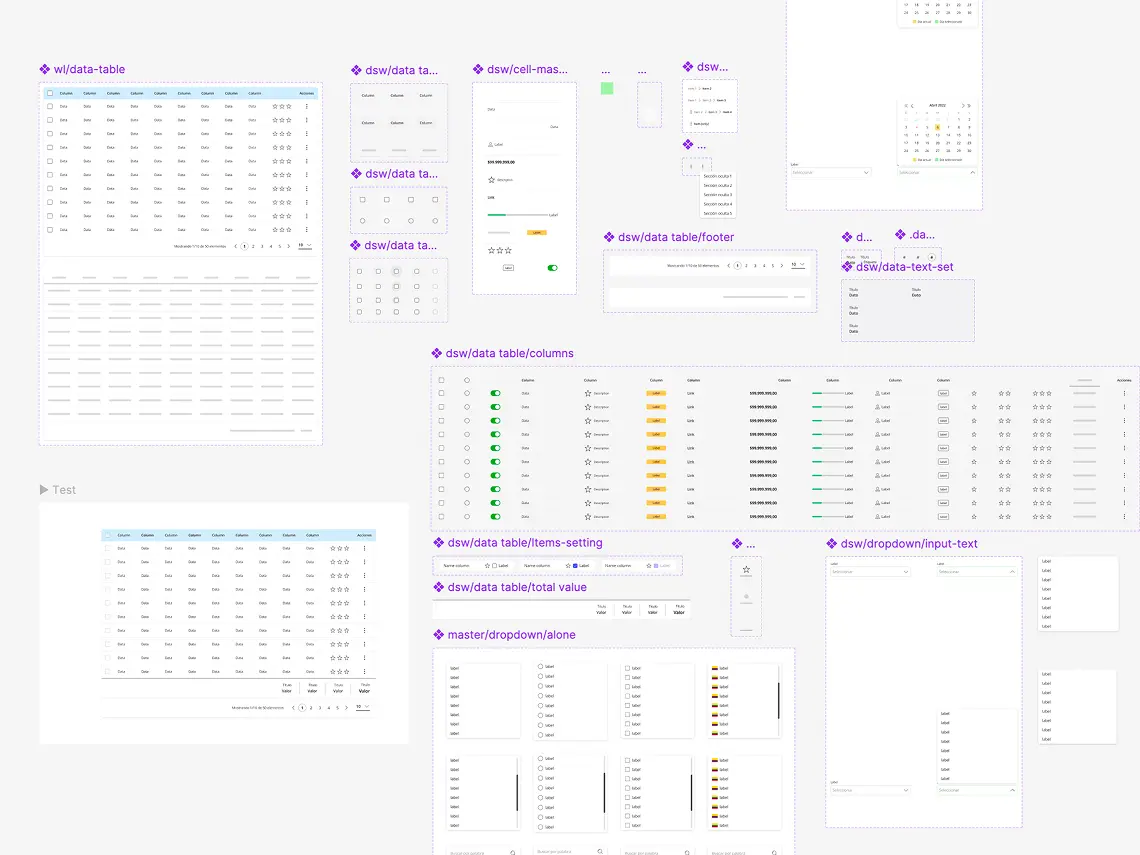Click the small green color swatch near cell-master
This screenshot has height=855, width=1140.
click(x=607, y=88)
